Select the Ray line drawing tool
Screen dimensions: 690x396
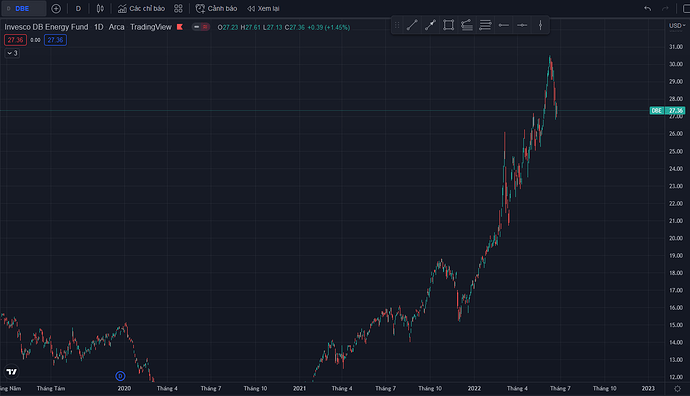click(430, 25)
